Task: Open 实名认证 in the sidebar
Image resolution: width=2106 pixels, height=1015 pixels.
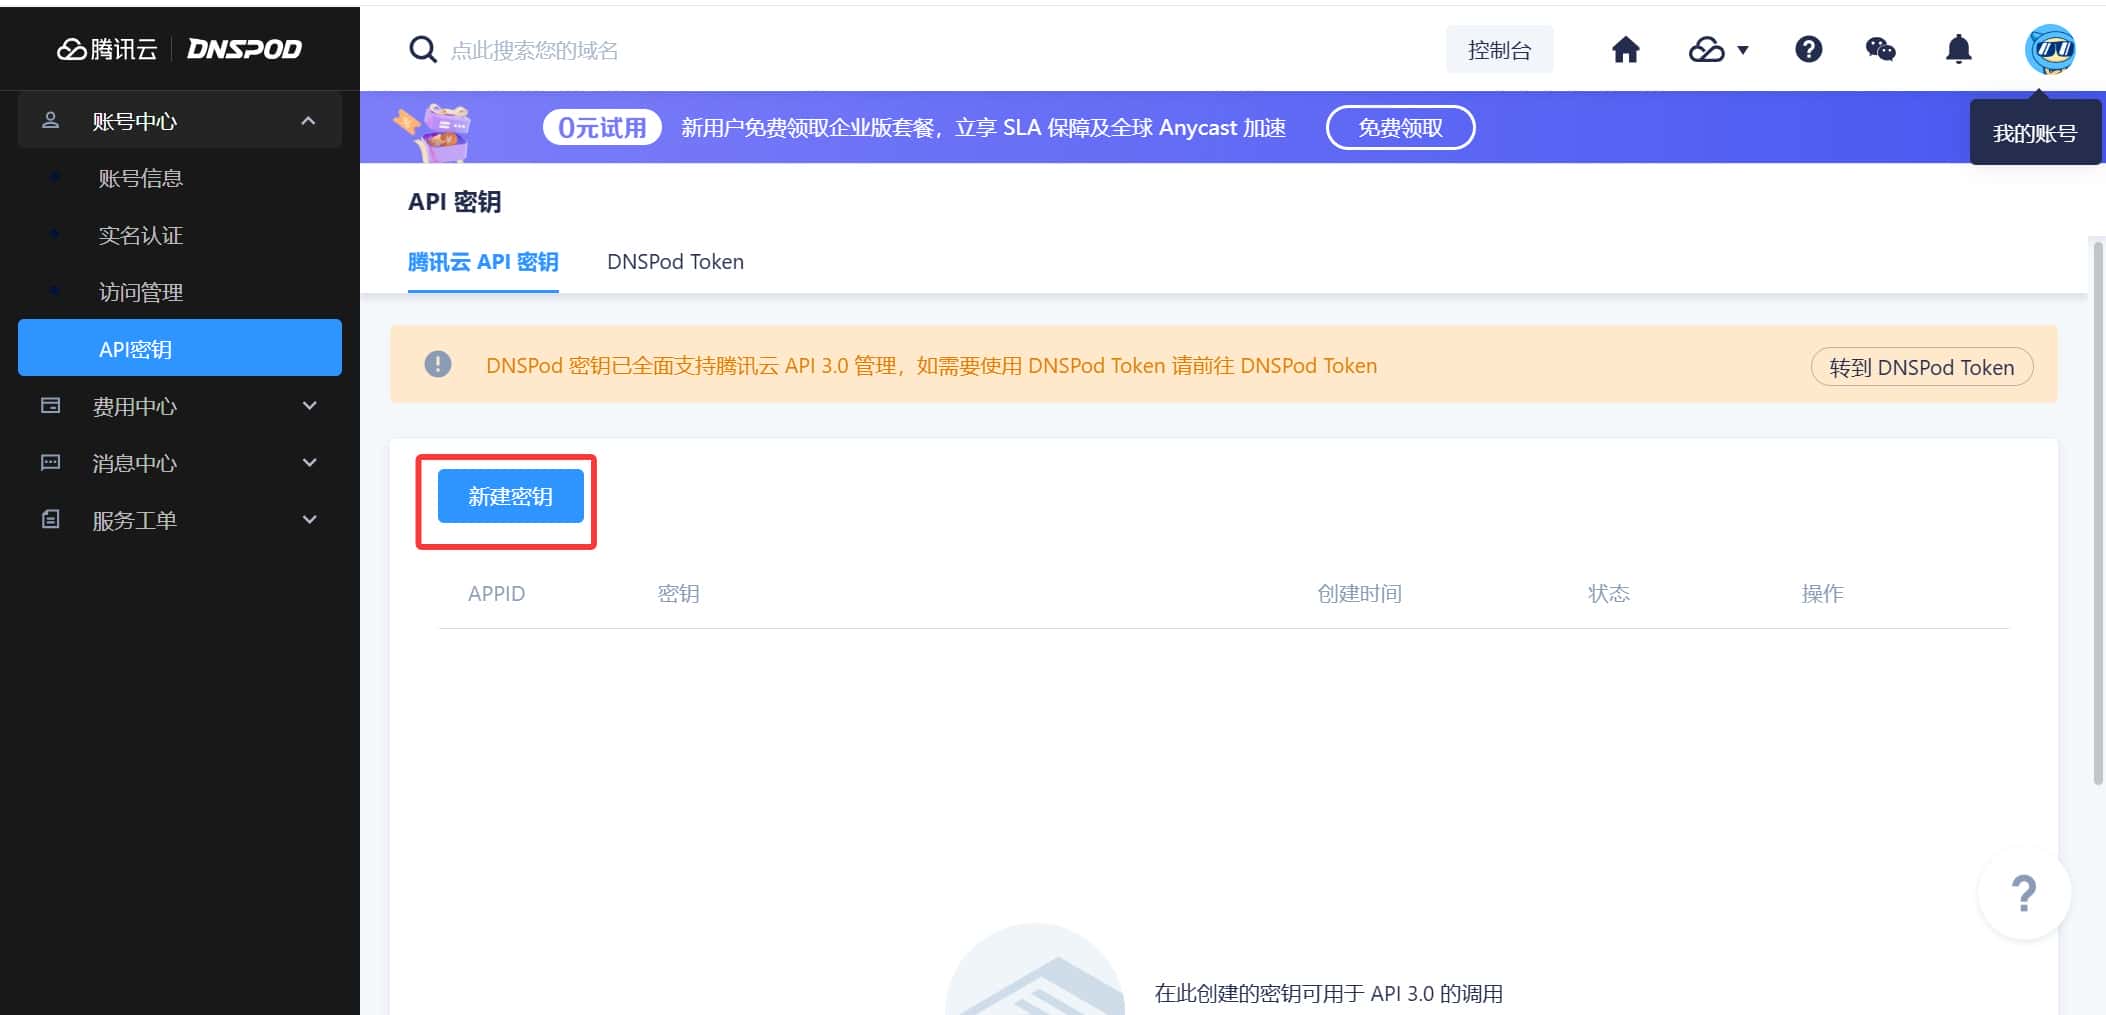Action: click(x=141, y=235)
